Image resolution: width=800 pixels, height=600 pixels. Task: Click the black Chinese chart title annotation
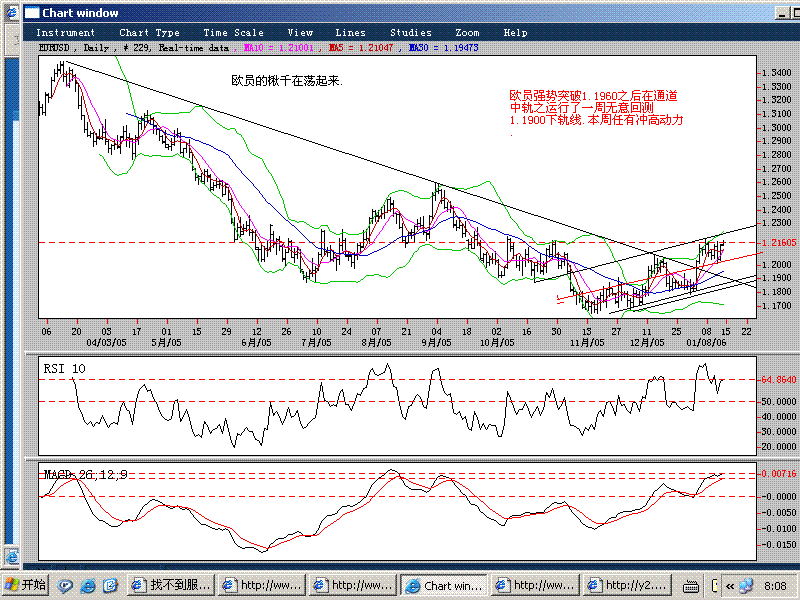click(287, 81)
